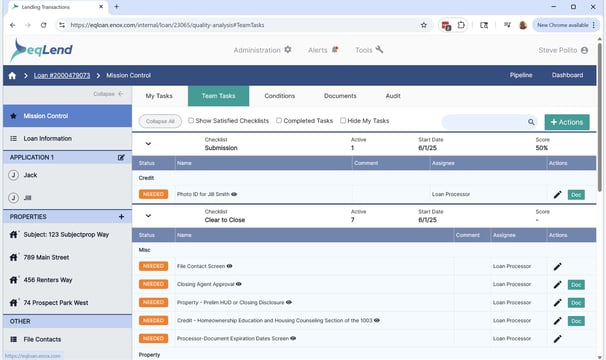The height and width of the screenshot is (360, 606).
Task: Click the J avatar icon for Jack
Action: pyautogui.click(x=14, y=175)
